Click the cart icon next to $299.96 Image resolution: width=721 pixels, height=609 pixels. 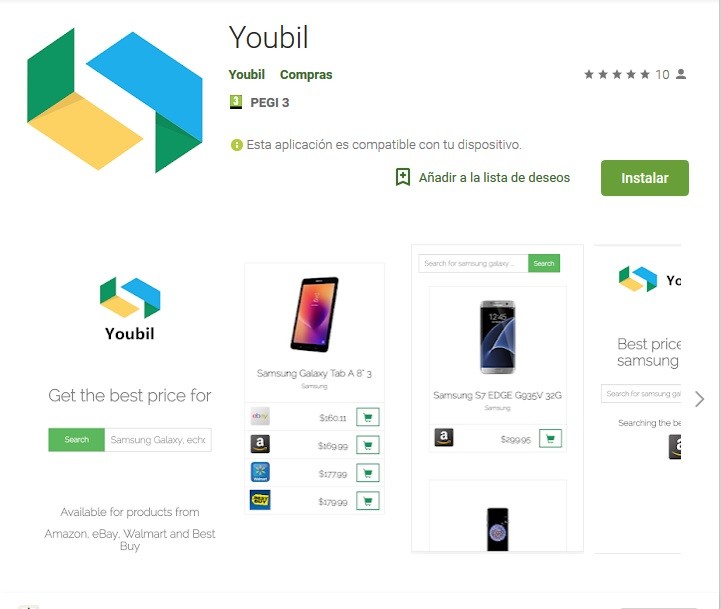pyautogui.click(x=550, y=438)
